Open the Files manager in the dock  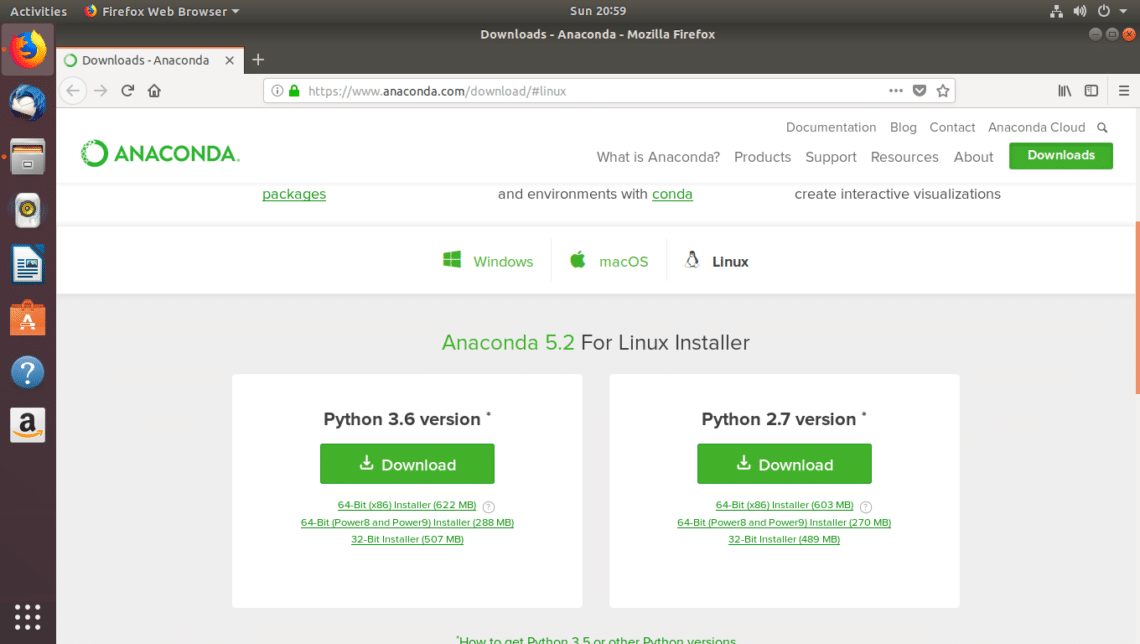click(x=28, y=156)
